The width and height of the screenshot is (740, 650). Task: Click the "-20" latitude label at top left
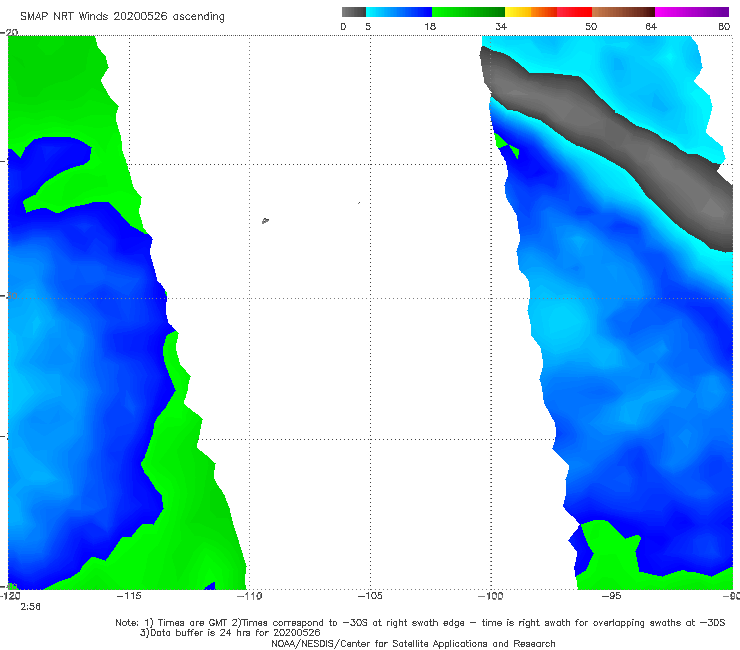pos(9,32)
